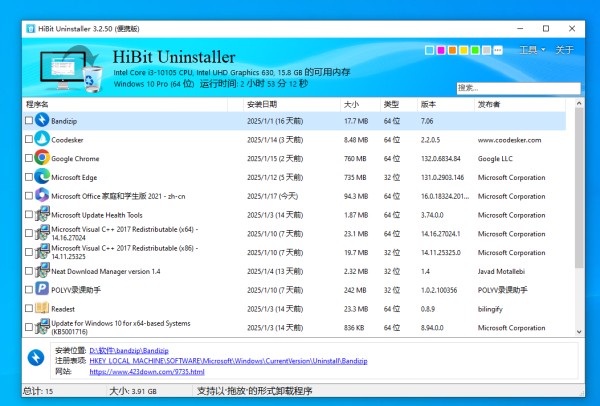Check the Neat Download Manager checkbox
This screenshot has height=406, width=600.
[29, 271]
